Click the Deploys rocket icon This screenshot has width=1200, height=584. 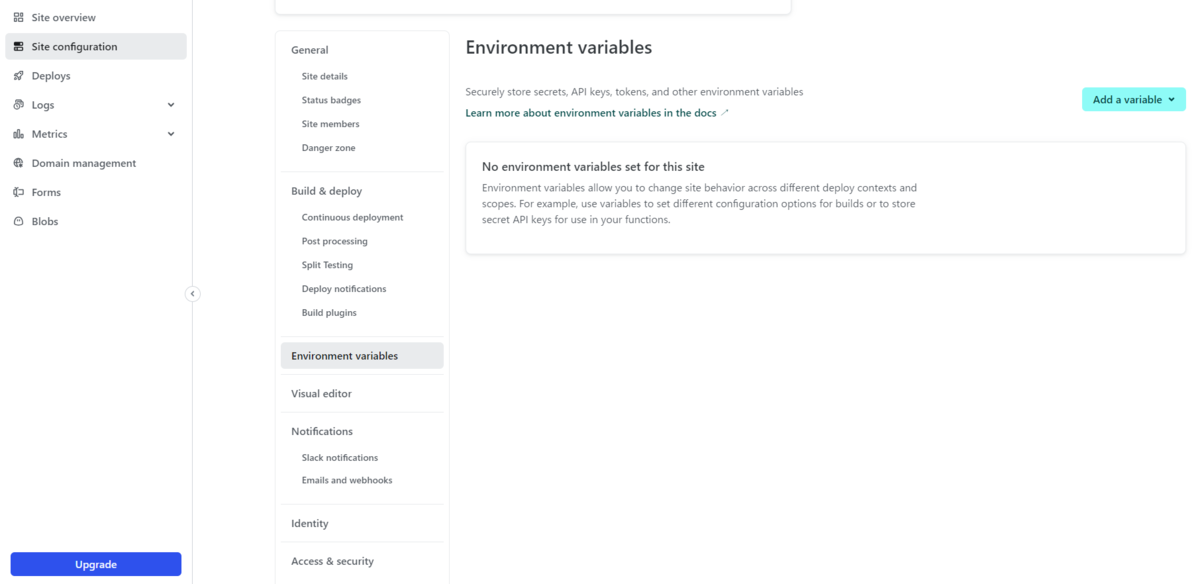tap(18, 75)
